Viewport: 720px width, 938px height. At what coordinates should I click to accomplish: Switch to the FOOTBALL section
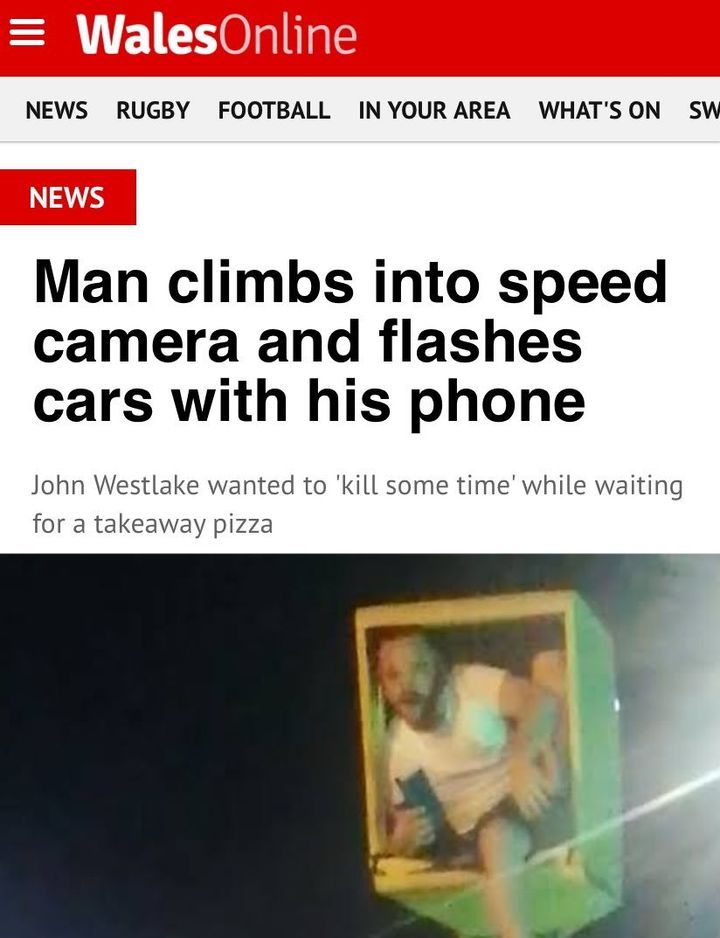point(274,111)
